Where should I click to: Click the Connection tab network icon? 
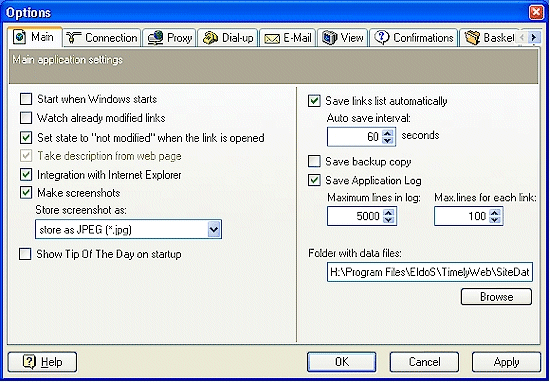tap(73, 38)
